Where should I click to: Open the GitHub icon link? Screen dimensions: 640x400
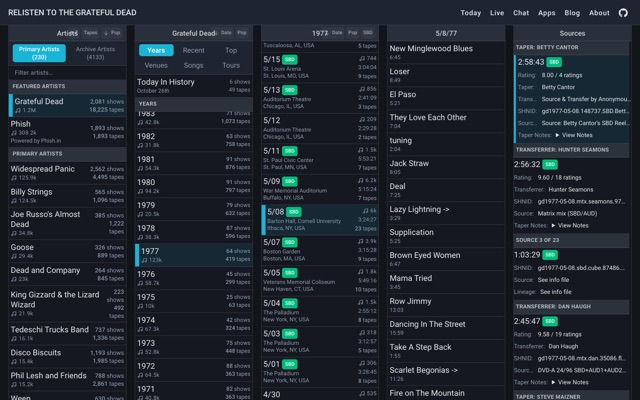[x=623, y=13]
